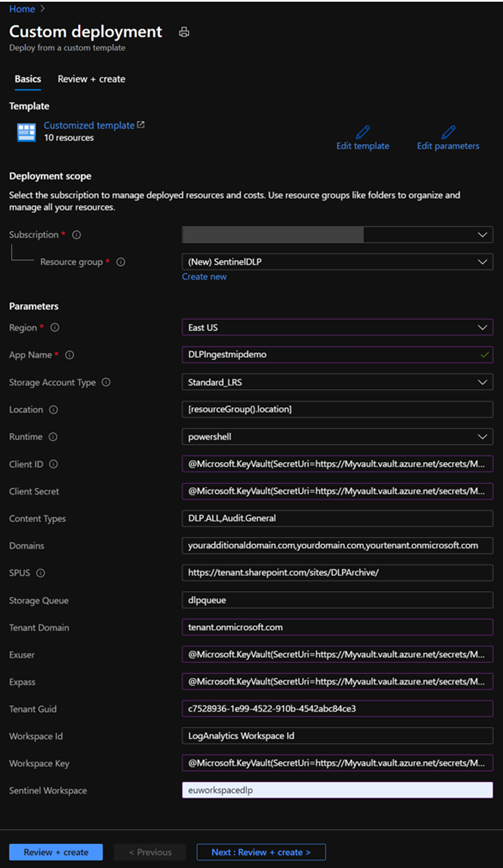The image size is (503, 868).
Task: Click the Edit parameters label
Action: 448,146
